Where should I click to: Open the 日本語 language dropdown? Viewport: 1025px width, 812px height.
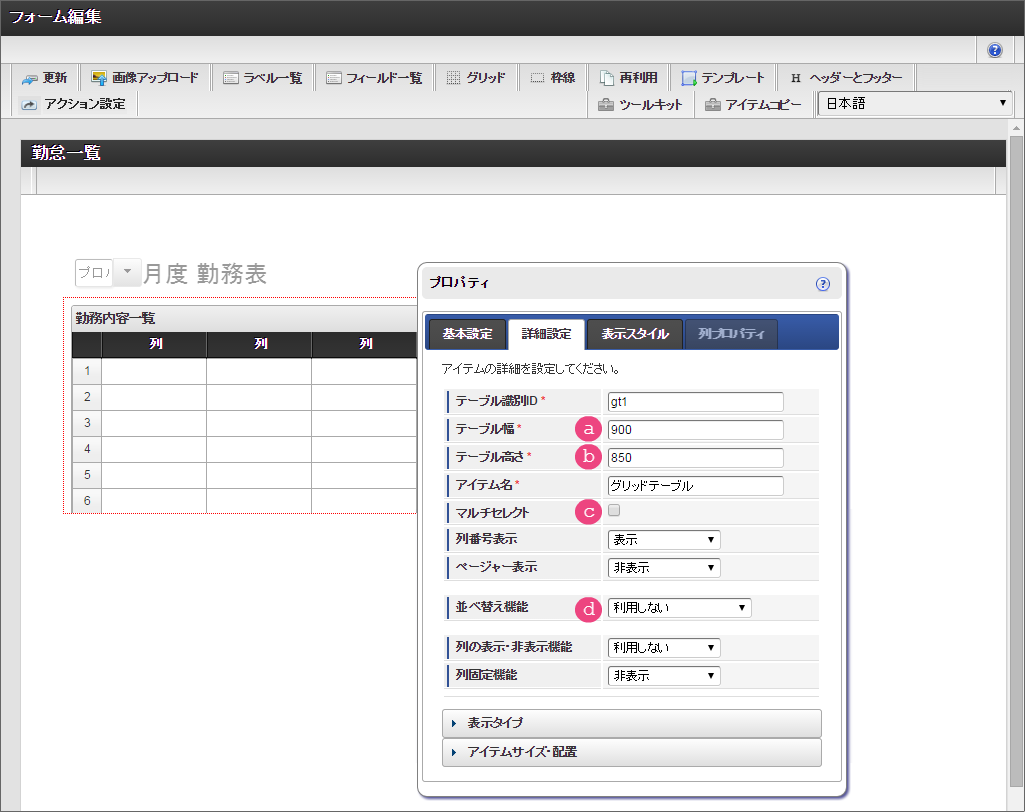[915, 103]
